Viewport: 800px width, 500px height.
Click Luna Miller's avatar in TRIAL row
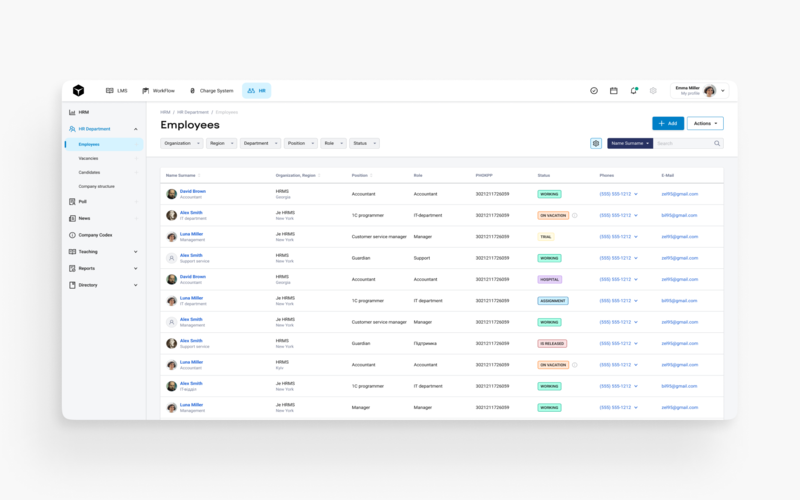[x=171, y=237]
